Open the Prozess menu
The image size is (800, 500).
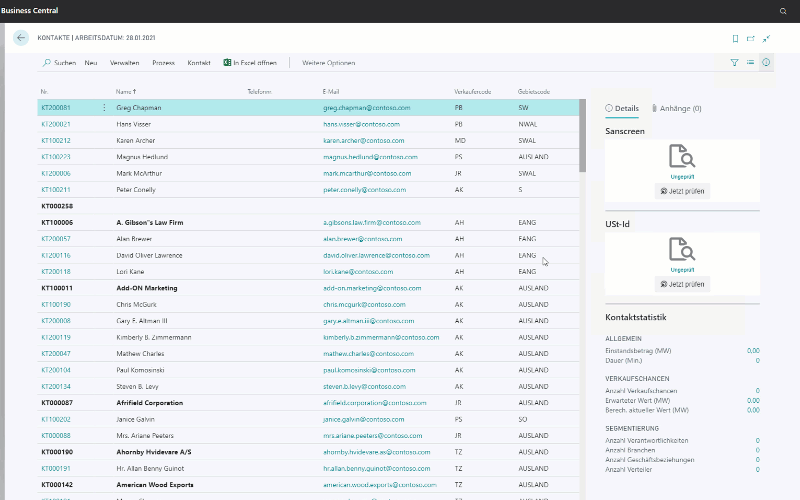click(163, 63)
